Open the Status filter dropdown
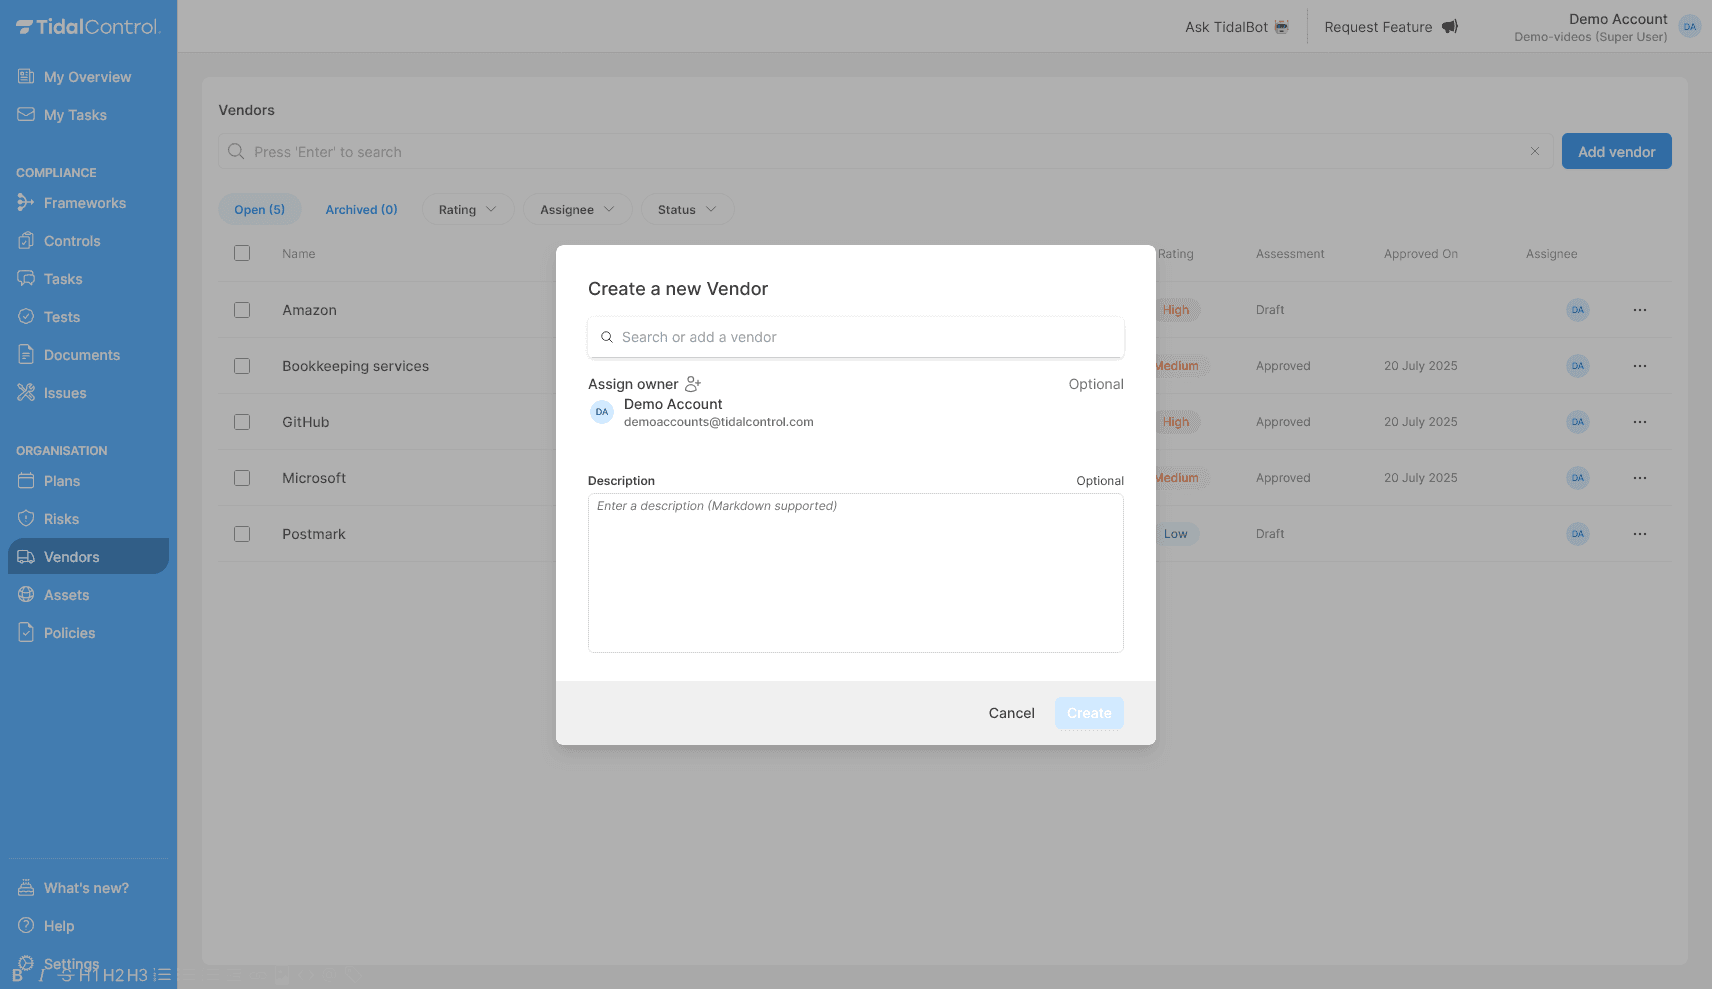The height and width of the screenshot is (989, 1712). [x=687, y=209]
